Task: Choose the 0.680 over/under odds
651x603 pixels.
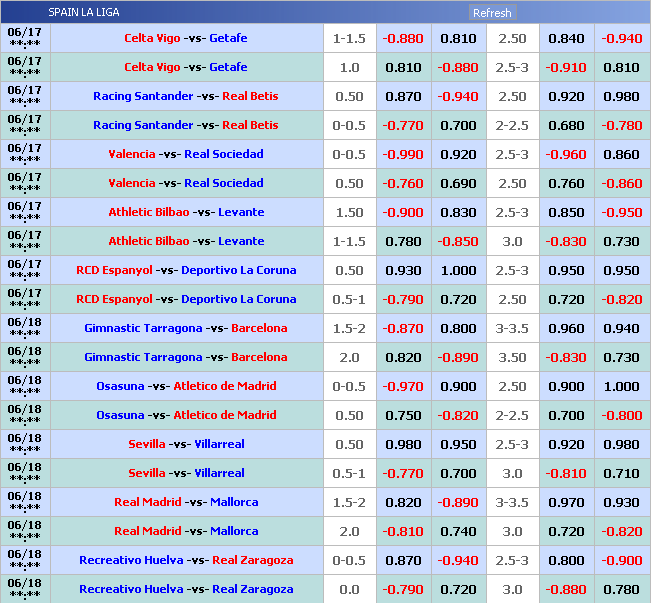Action: tap(566, 125)
